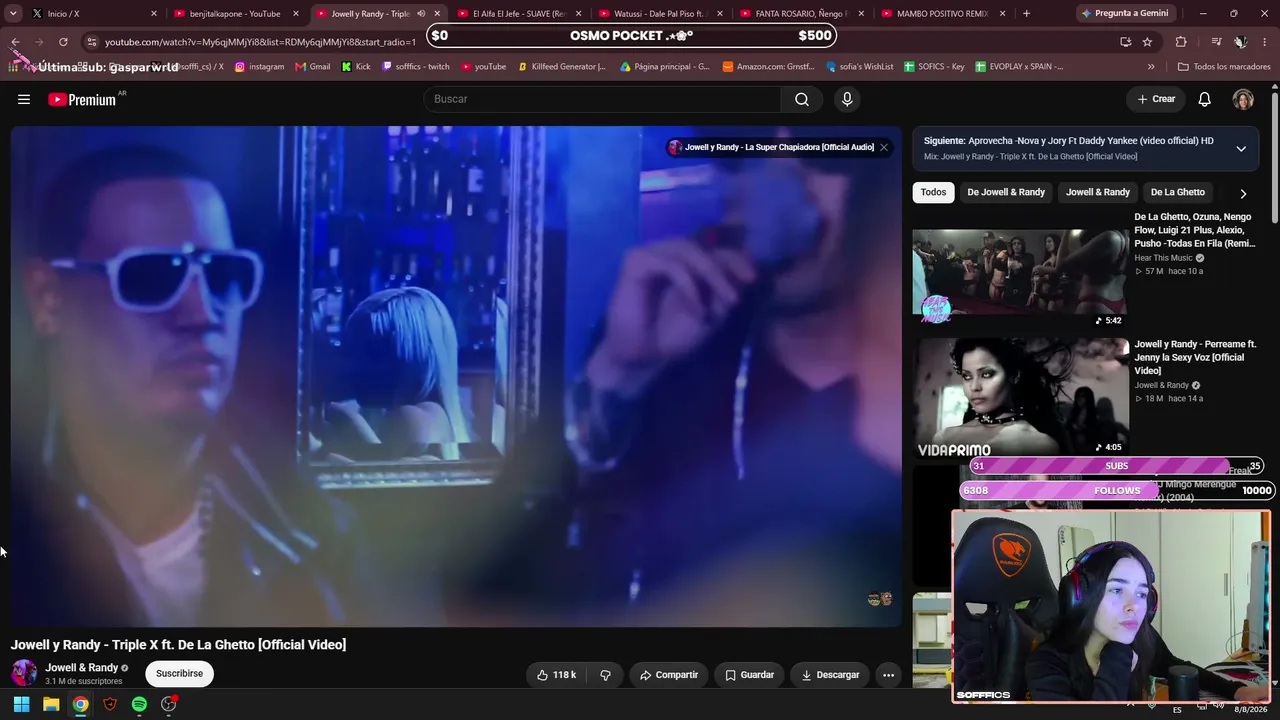Open the YouTube guide hamburger menu

(x=24, y=99)
